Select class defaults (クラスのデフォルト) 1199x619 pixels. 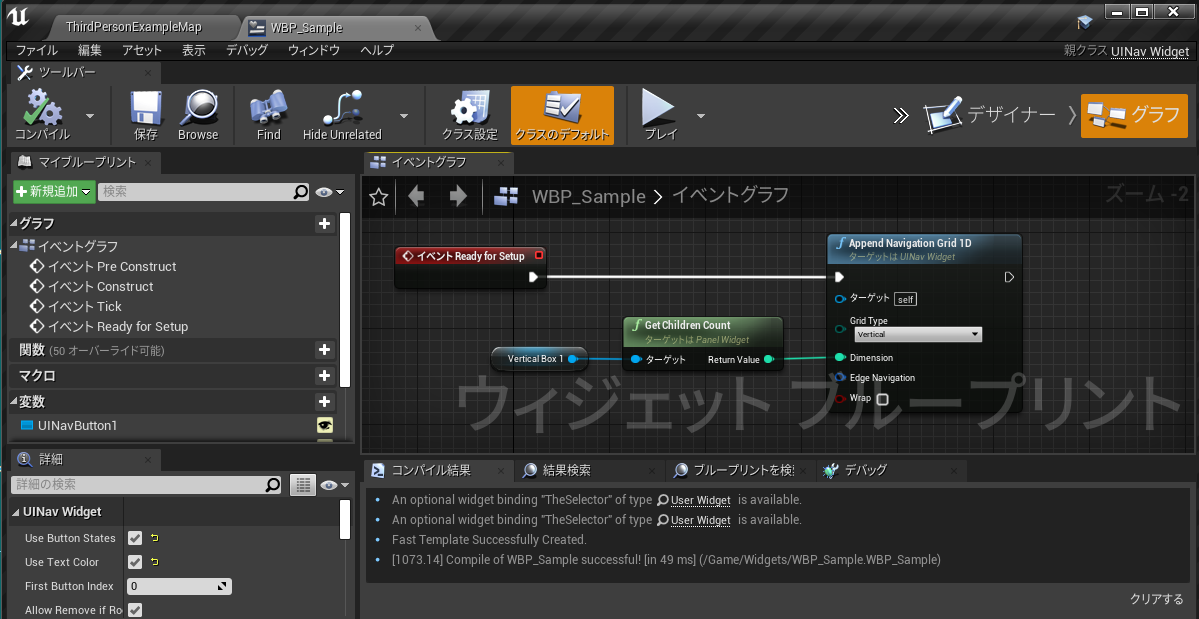562,115
